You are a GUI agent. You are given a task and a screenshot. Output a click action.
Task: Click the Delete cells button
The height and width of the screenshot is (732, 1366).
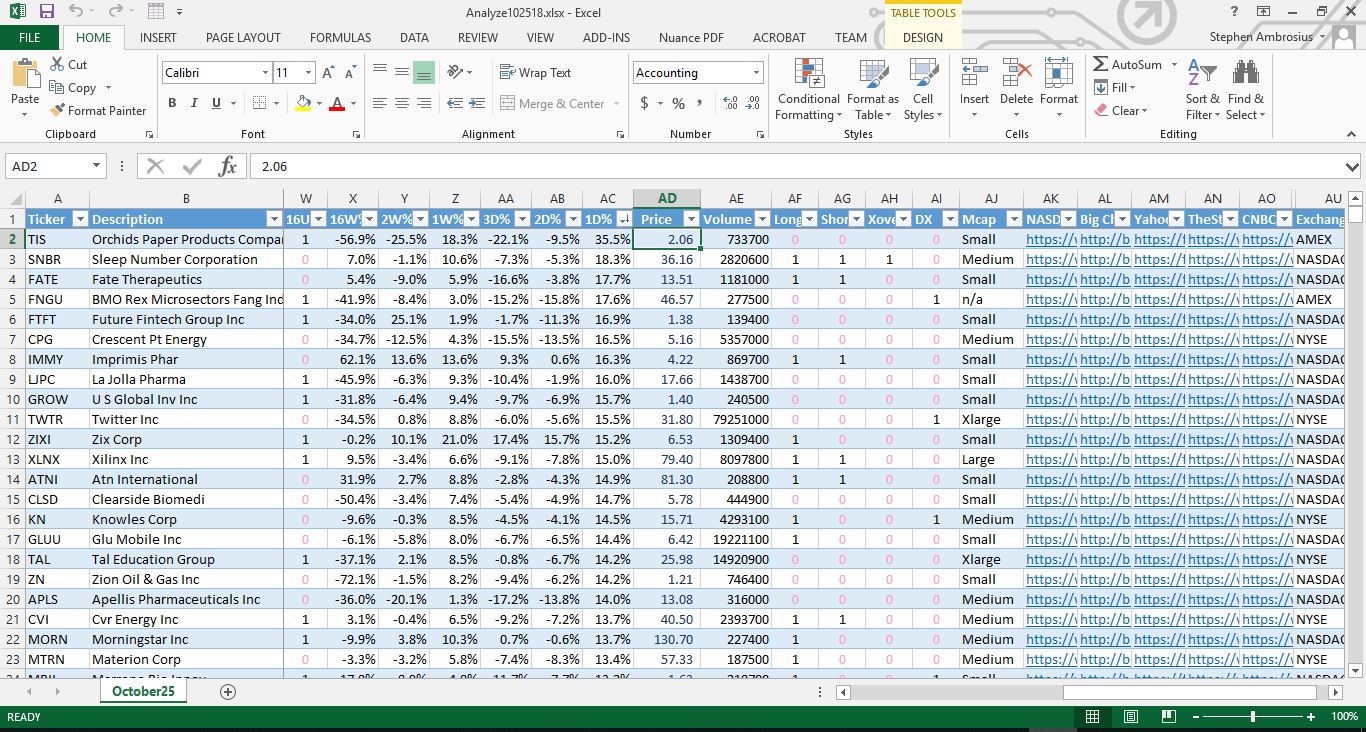click(x=1016, y=89)
